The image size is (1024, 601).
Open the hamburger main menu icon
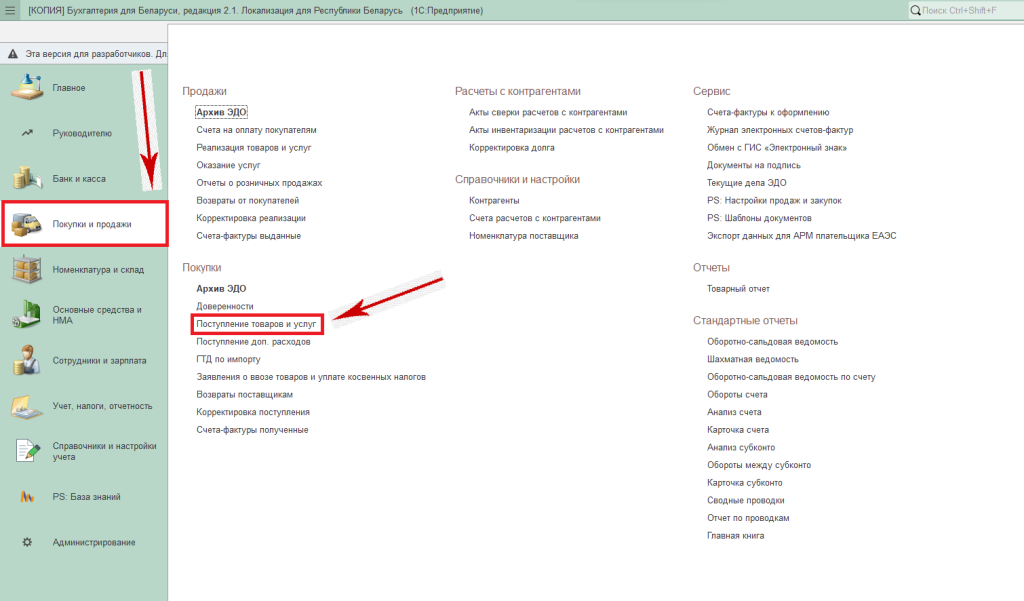pos(11,10)
